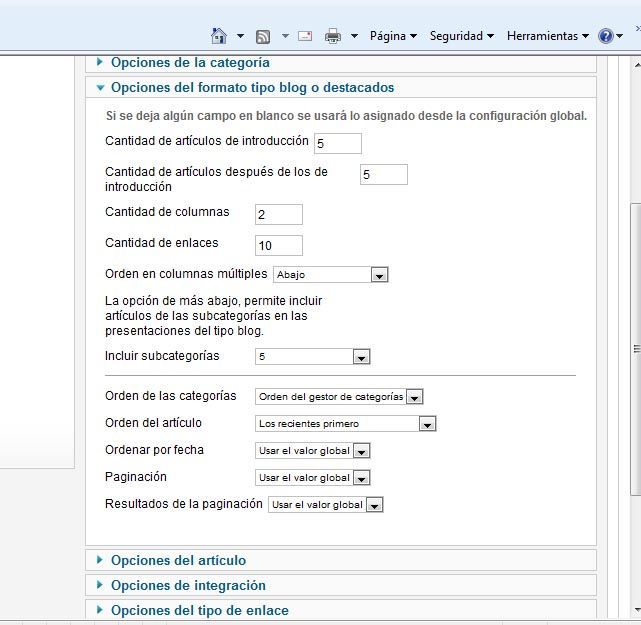Open Orden en columnas múltiples dropdown
Viewport: 641px width, 625px height.
(331, 275)
